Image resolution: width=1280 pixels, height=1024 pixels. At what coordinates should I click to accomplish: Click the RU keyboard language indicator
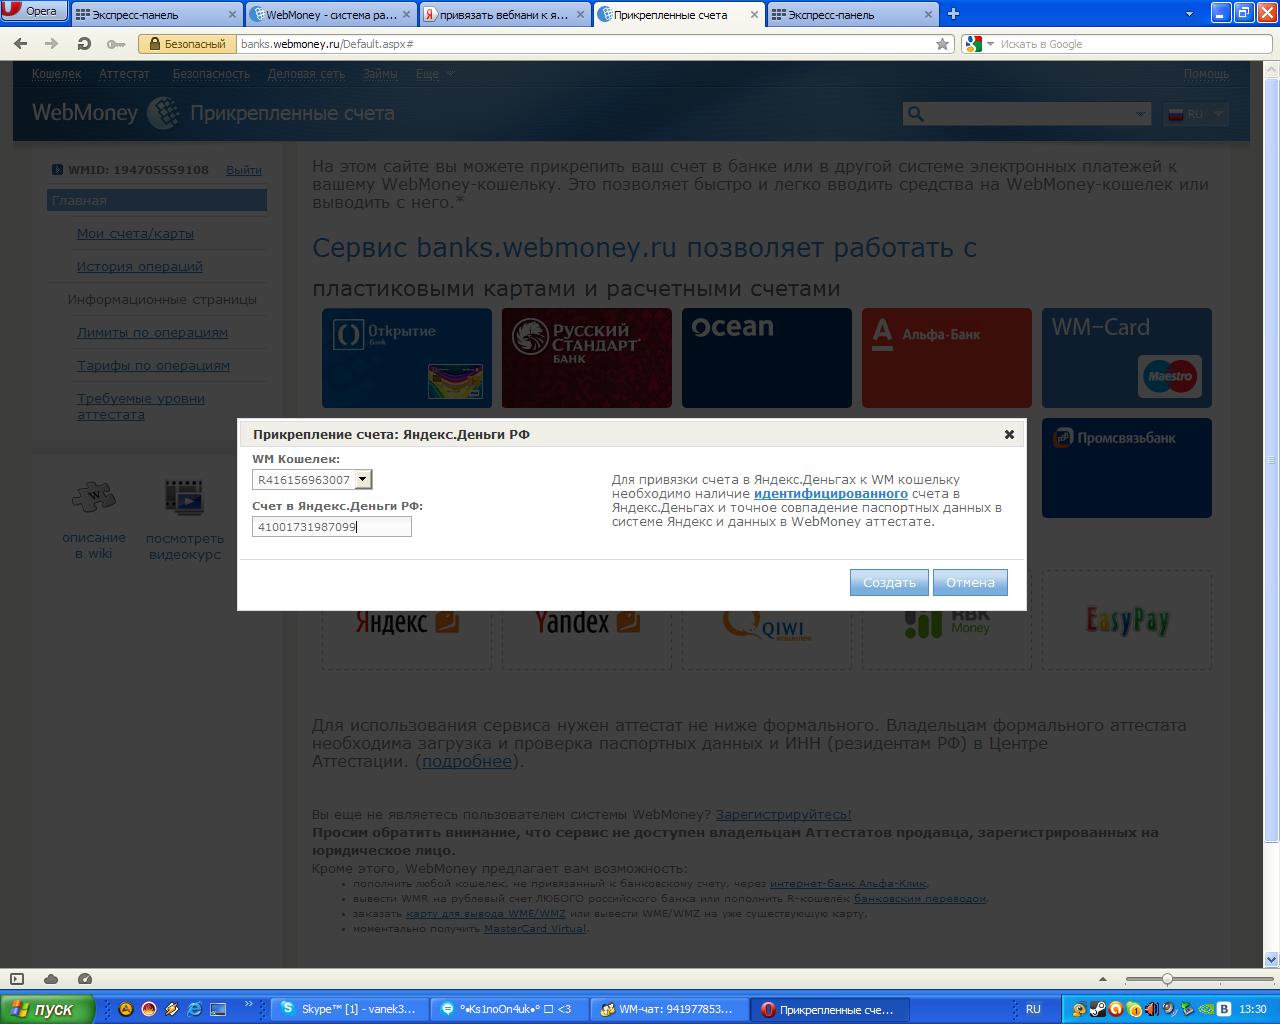tap(1033, 1009)
